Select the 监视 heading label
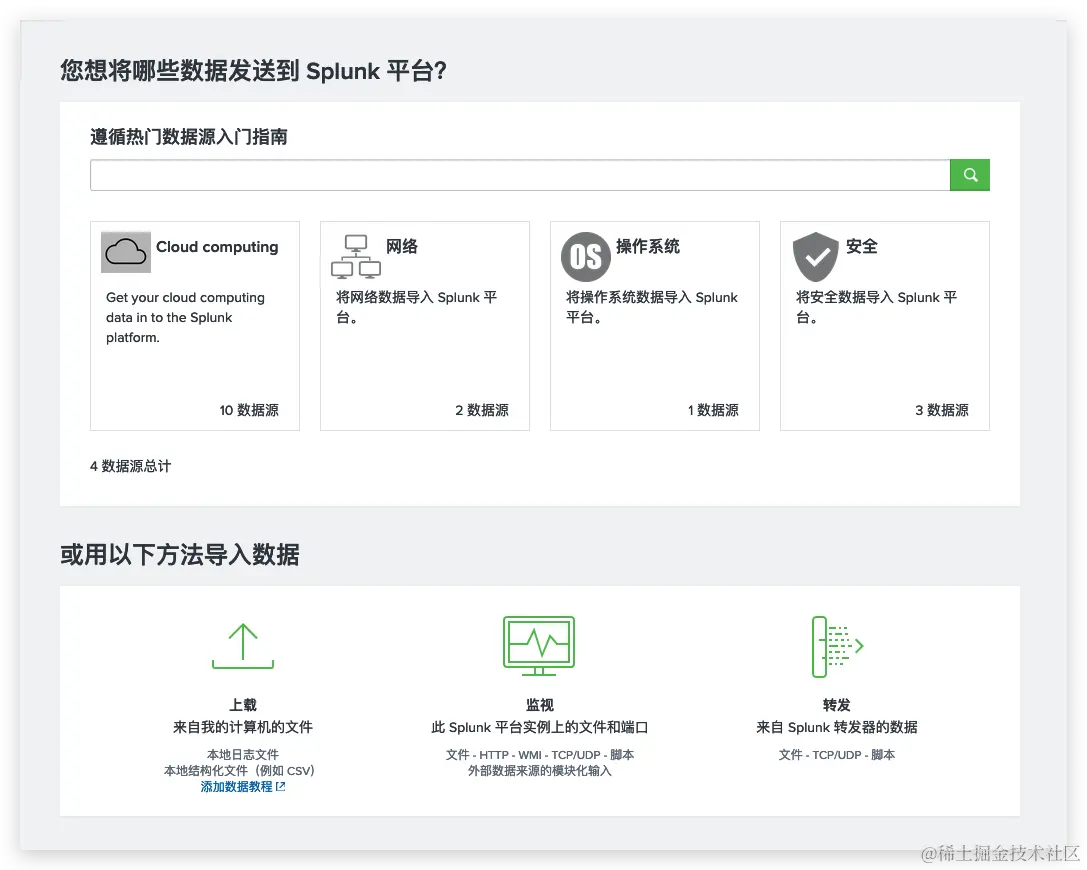The image size is (1087, 870). 539,705
